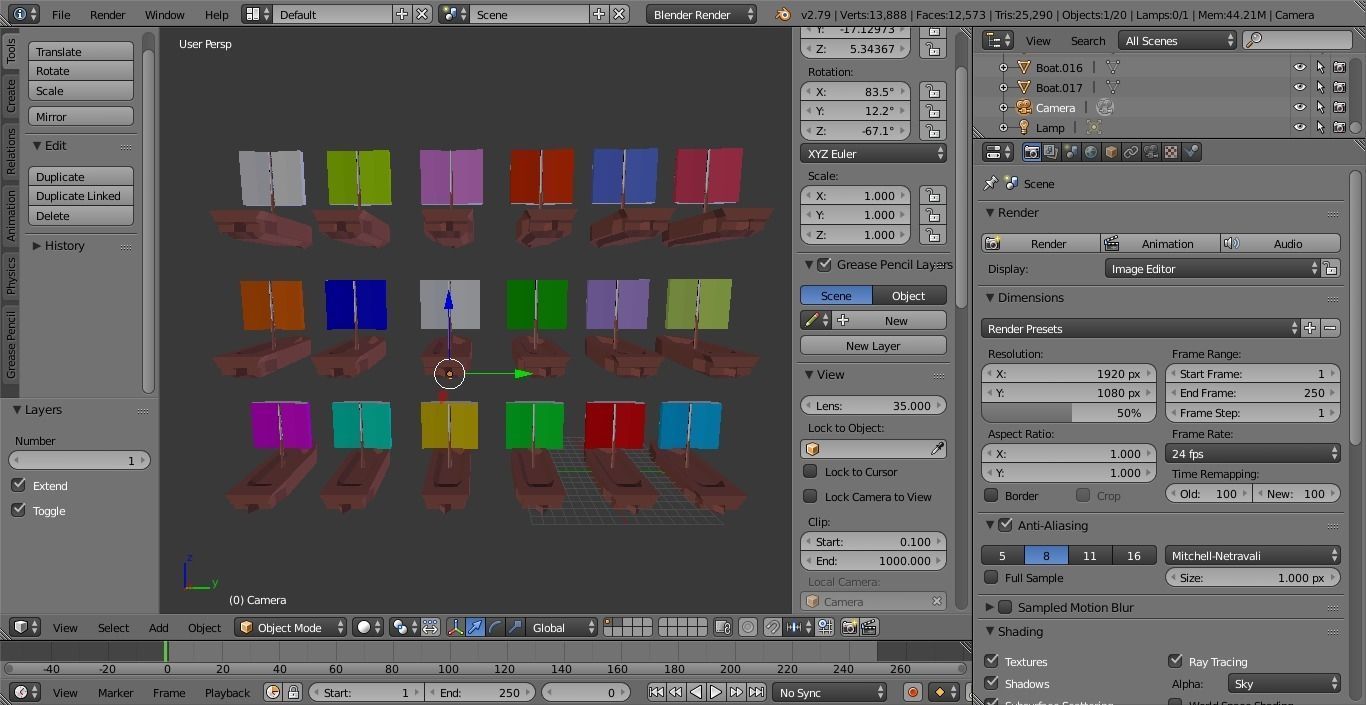Open the All Scenes outliner dropdown
The height and width of the screenshot is (705, 1366).
(1178, 40)
